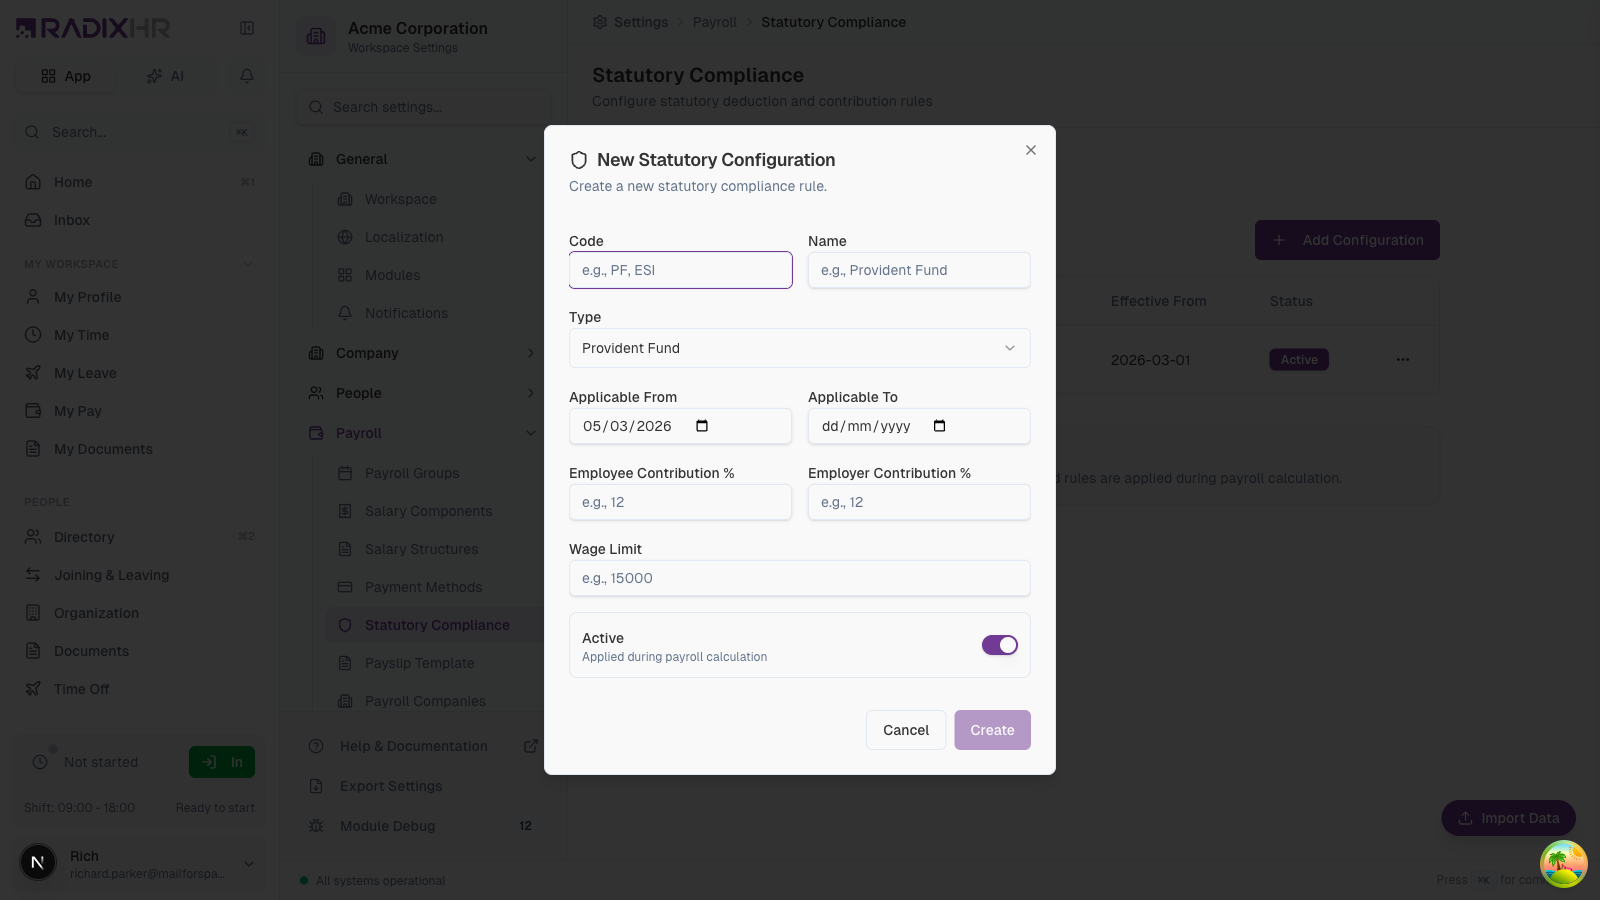Collapse the My Workspace section chevron
1600x900 pixels.
tap(248, 264)
